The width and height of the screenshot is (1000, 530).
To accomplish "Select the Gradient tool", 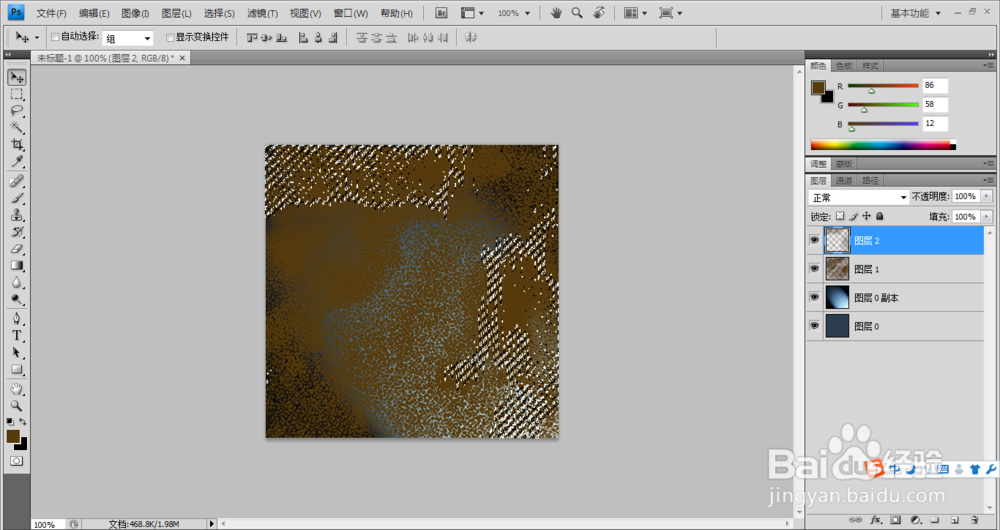I will pos(17,265).
